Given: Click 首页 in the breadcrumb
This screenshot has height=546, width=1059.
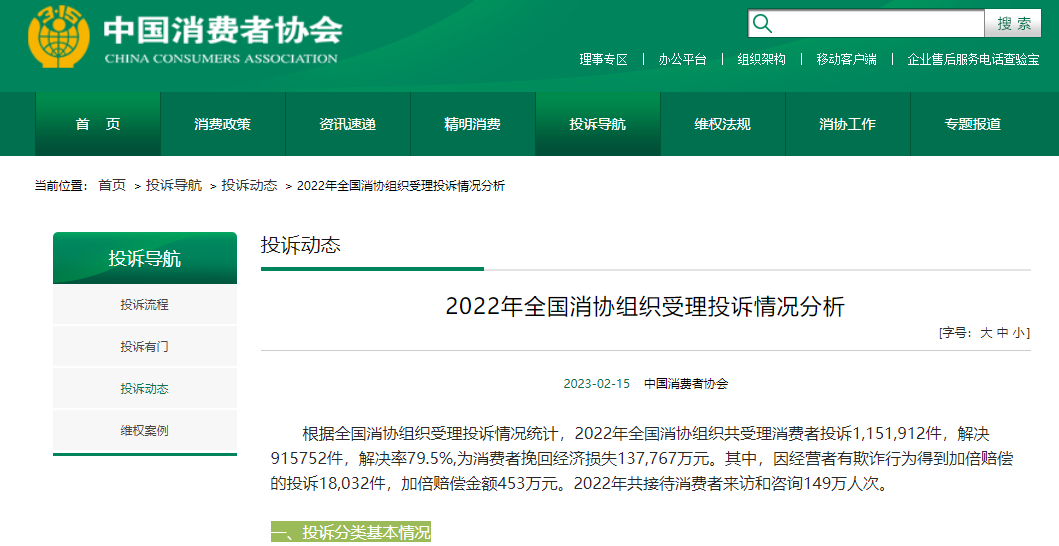Looking at the screenshot, I should pos(112,185).
